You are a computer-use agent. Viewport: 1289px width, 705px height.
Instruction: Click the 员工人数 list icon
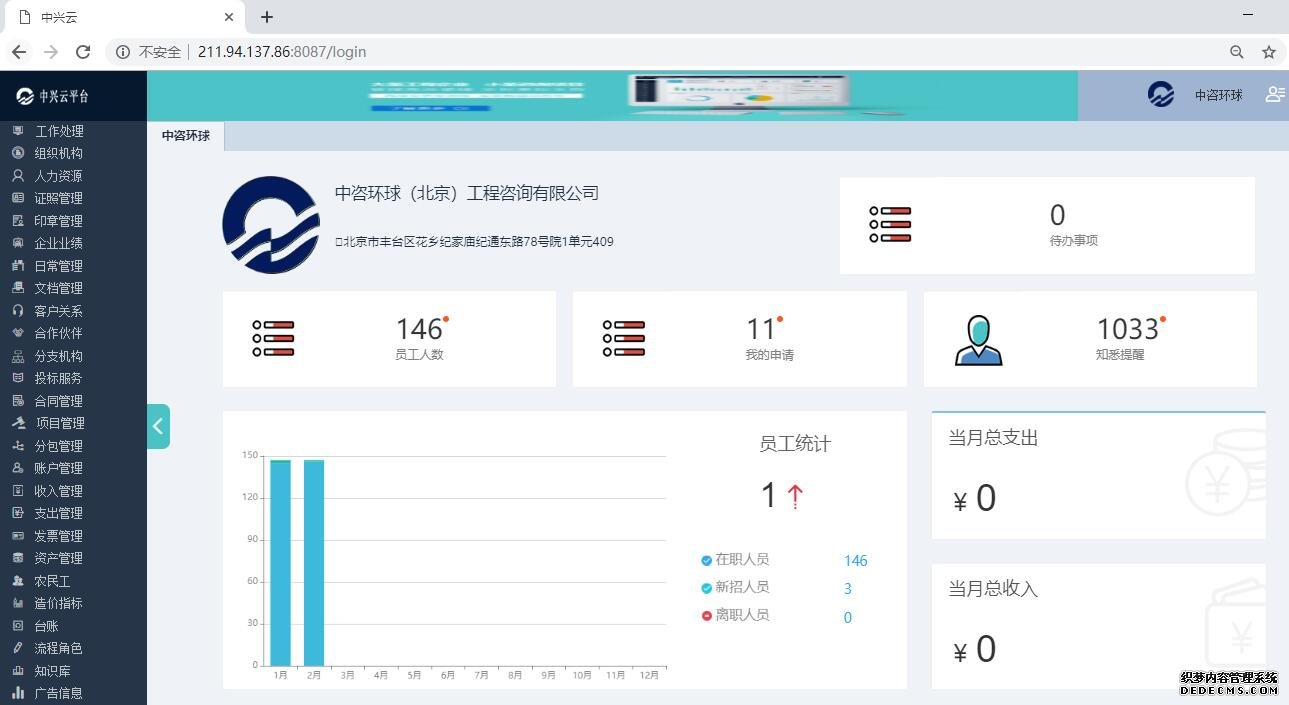click(x=273, y=339)
